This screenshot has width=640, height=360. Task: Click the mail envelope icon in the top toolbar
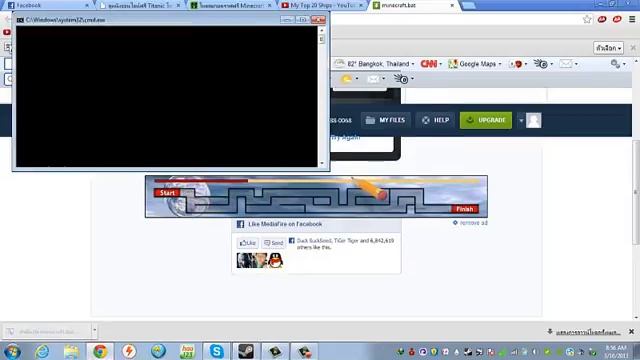tap(566, 64)
